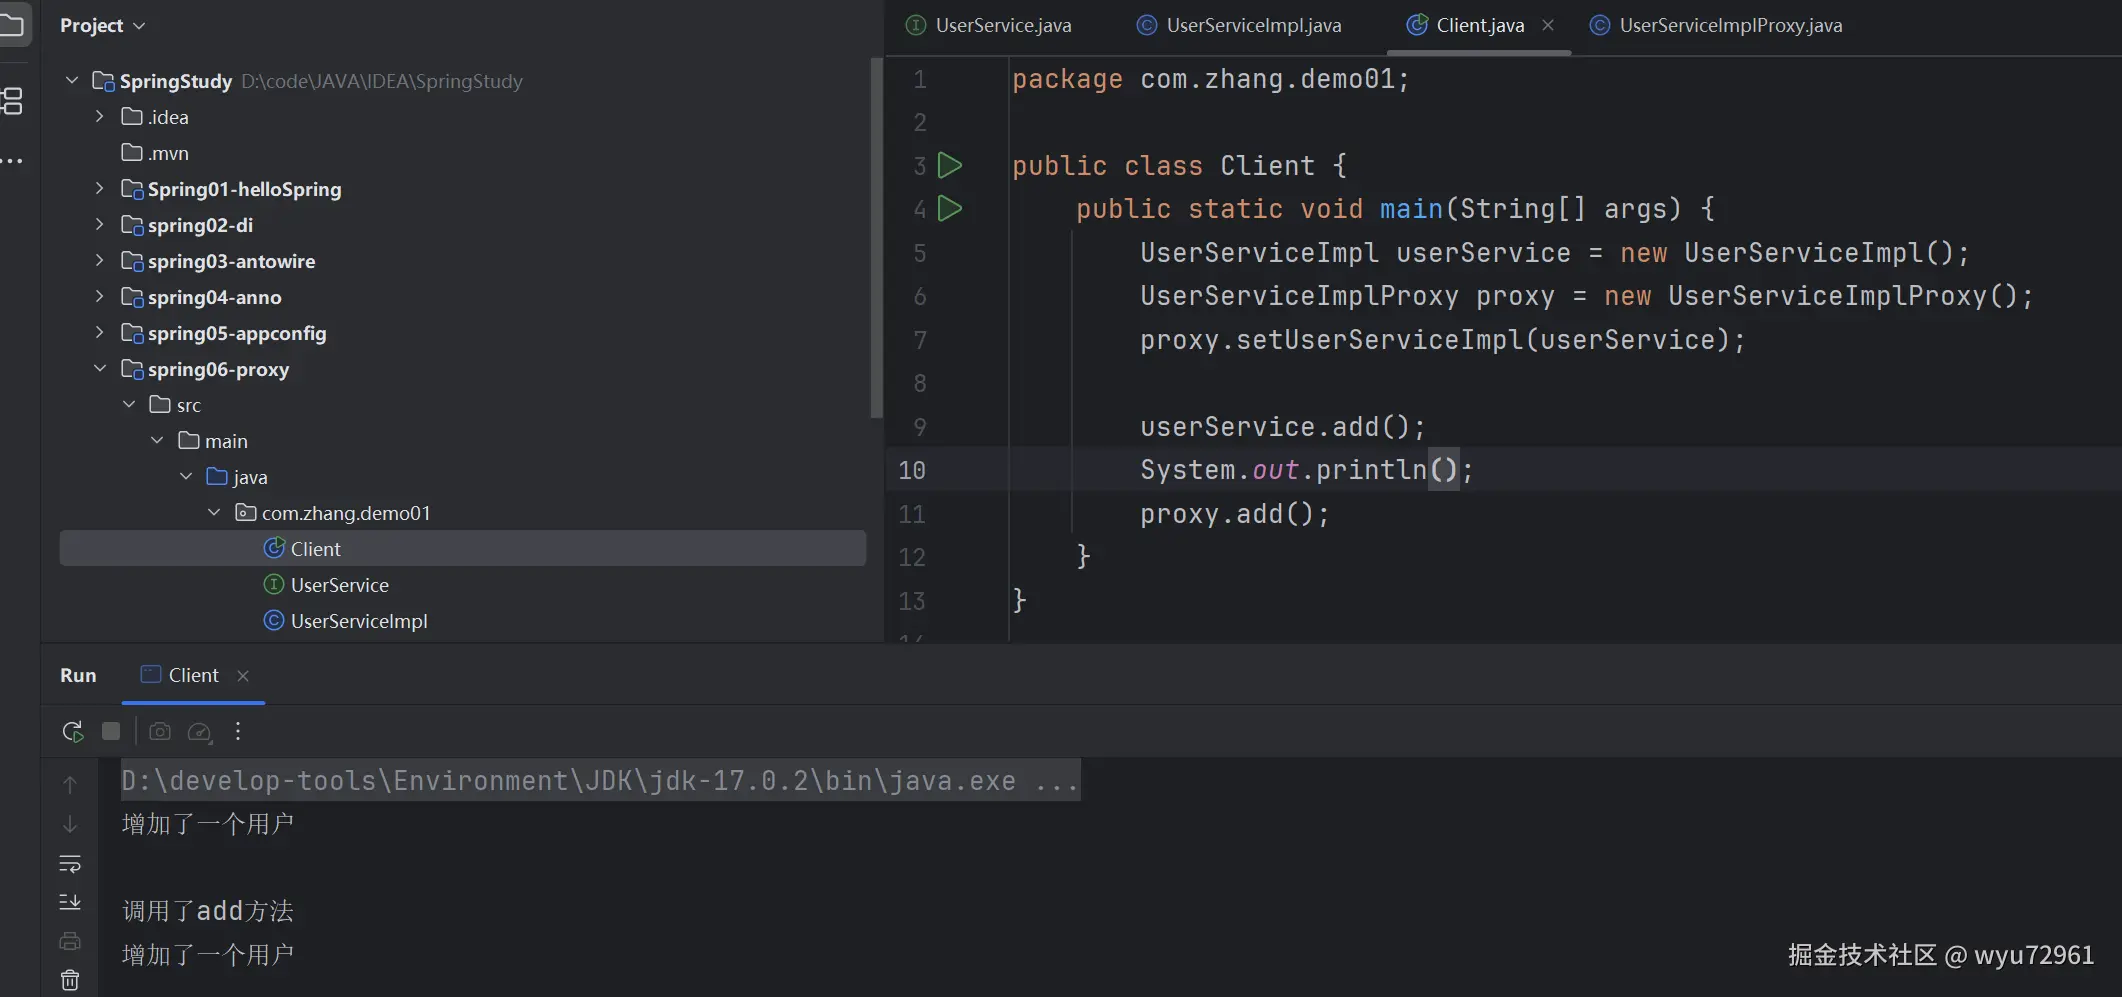This screenshot has width=2122, height=997.
Task: Switch to the UserServiceImpl.java tab
Action: coord(1252,25)
